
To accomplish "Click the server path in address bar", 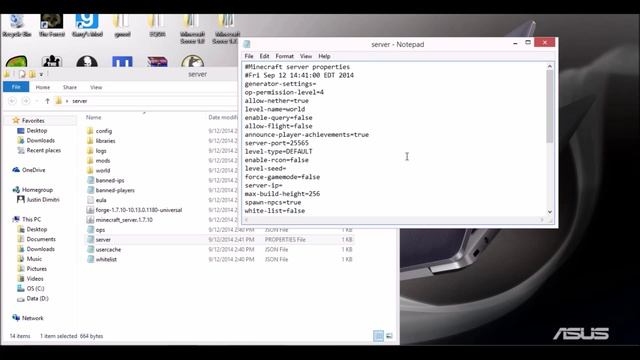I will point(80,101).
